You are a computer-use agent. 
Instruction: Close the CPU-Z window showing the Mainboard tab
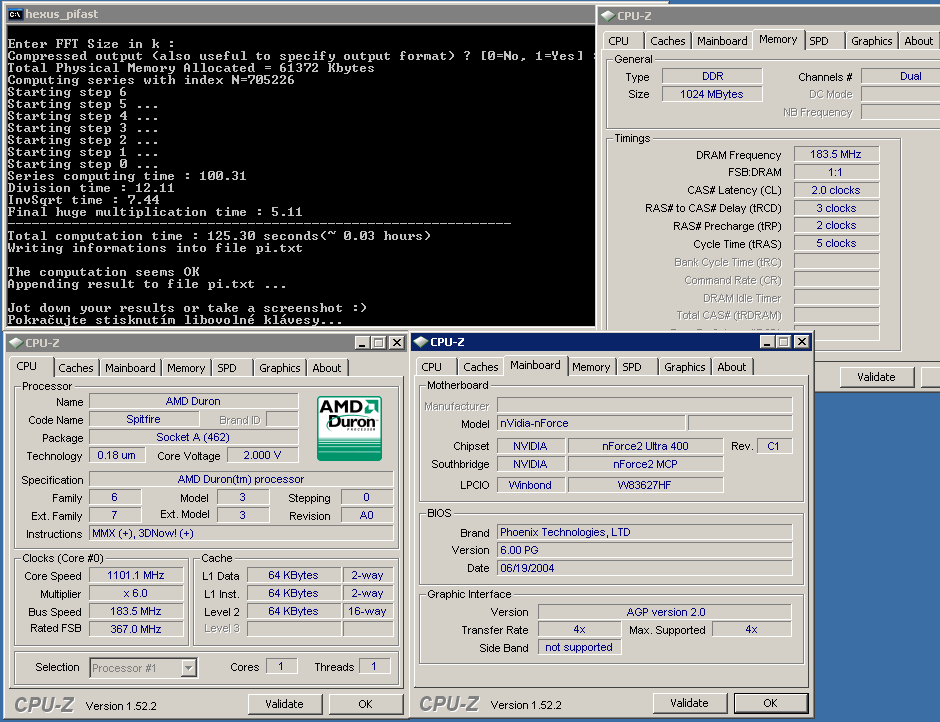point(800,342)
